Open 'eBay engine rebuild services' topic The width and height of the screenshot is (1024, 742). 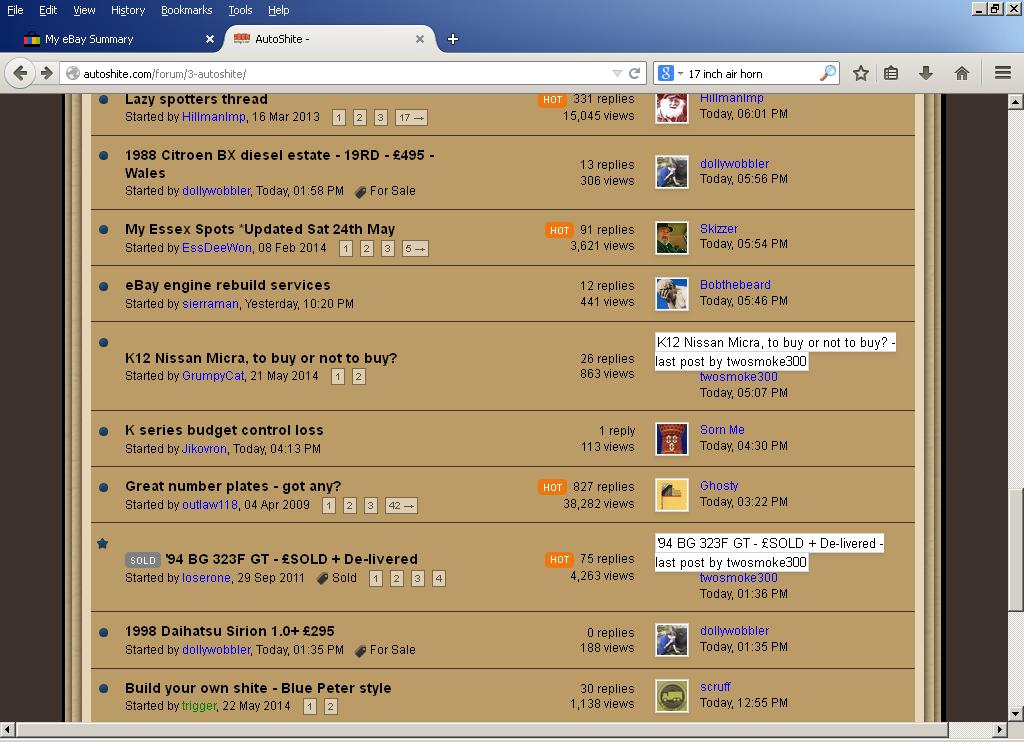tap(228, 285)
